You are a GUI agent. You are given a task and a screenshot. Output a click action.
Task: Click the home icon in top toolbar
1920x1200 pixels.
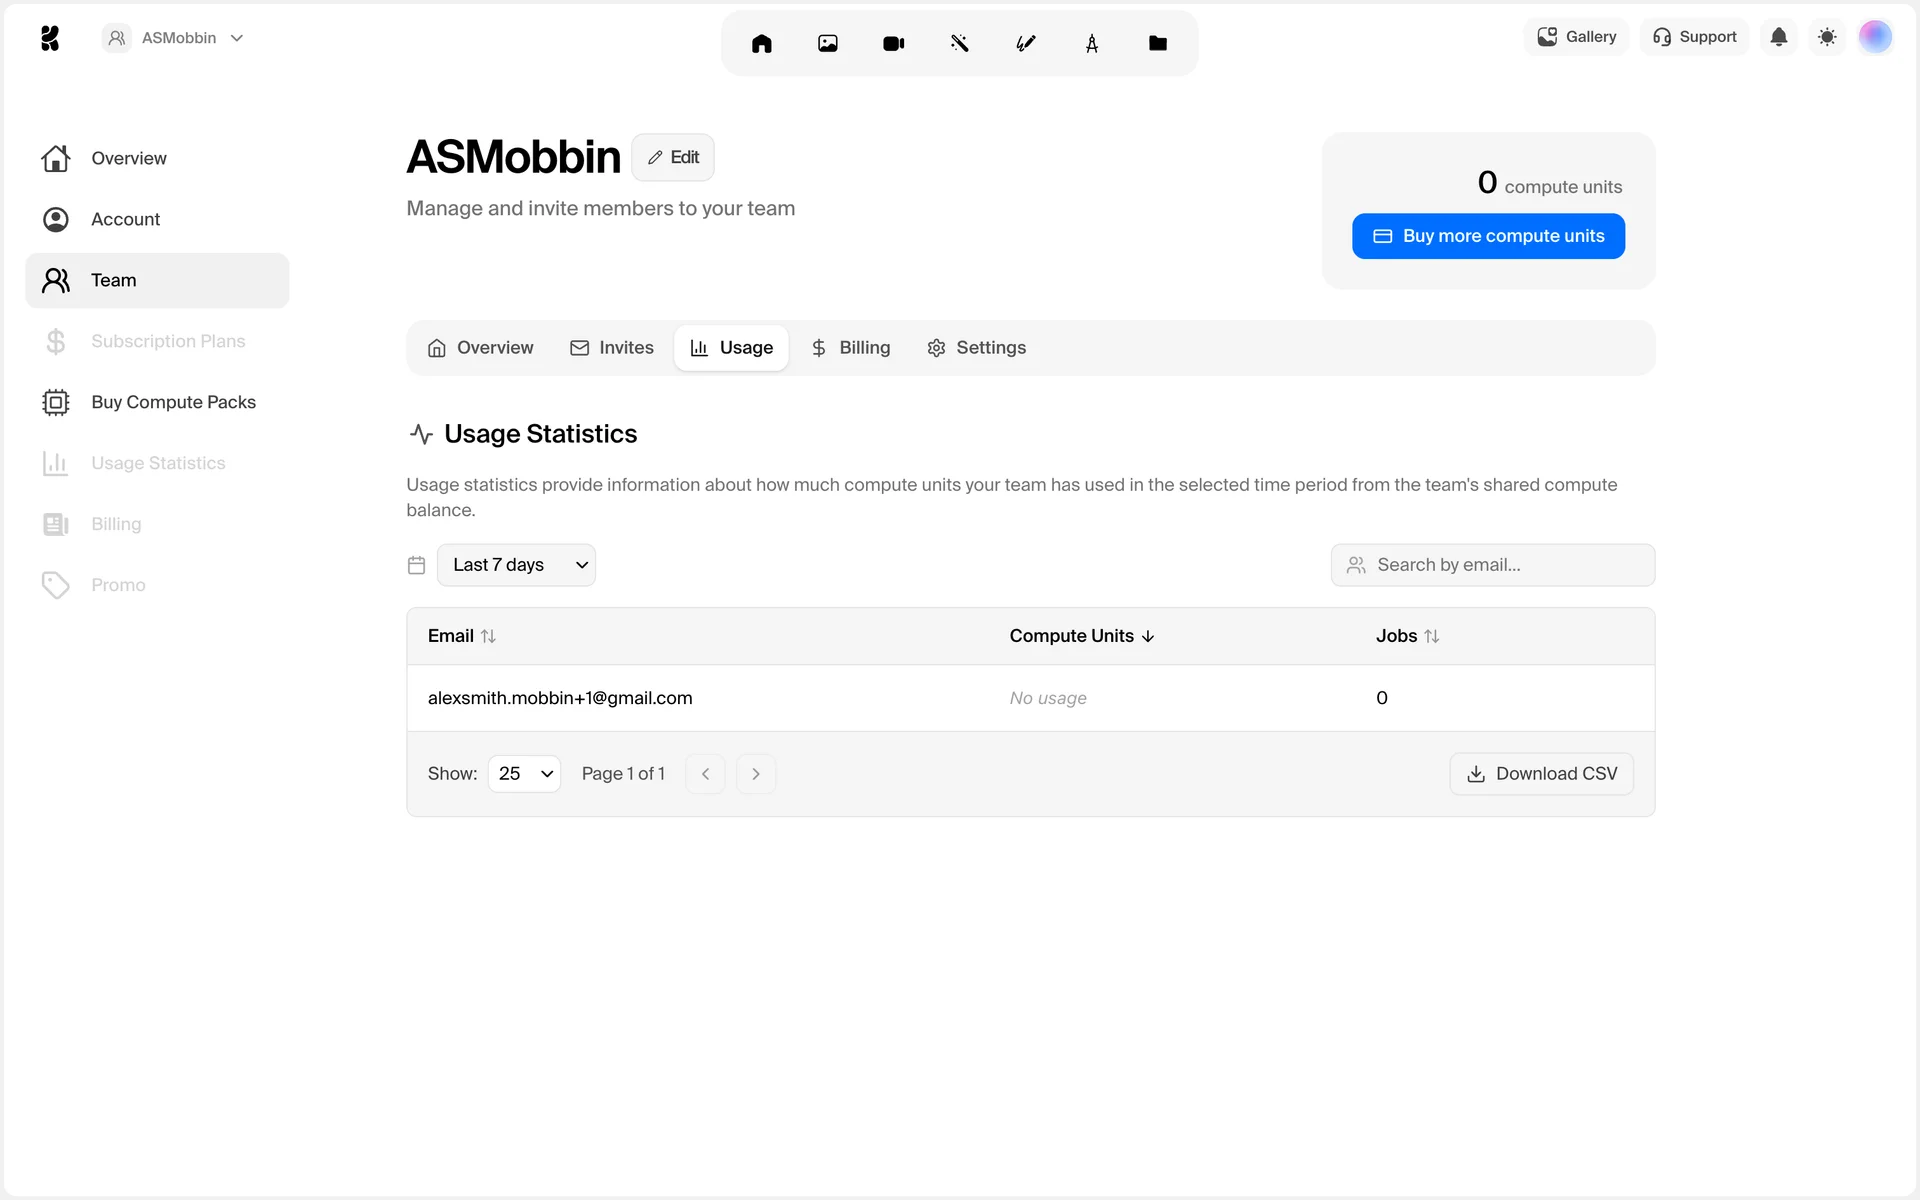pos(761,43)
